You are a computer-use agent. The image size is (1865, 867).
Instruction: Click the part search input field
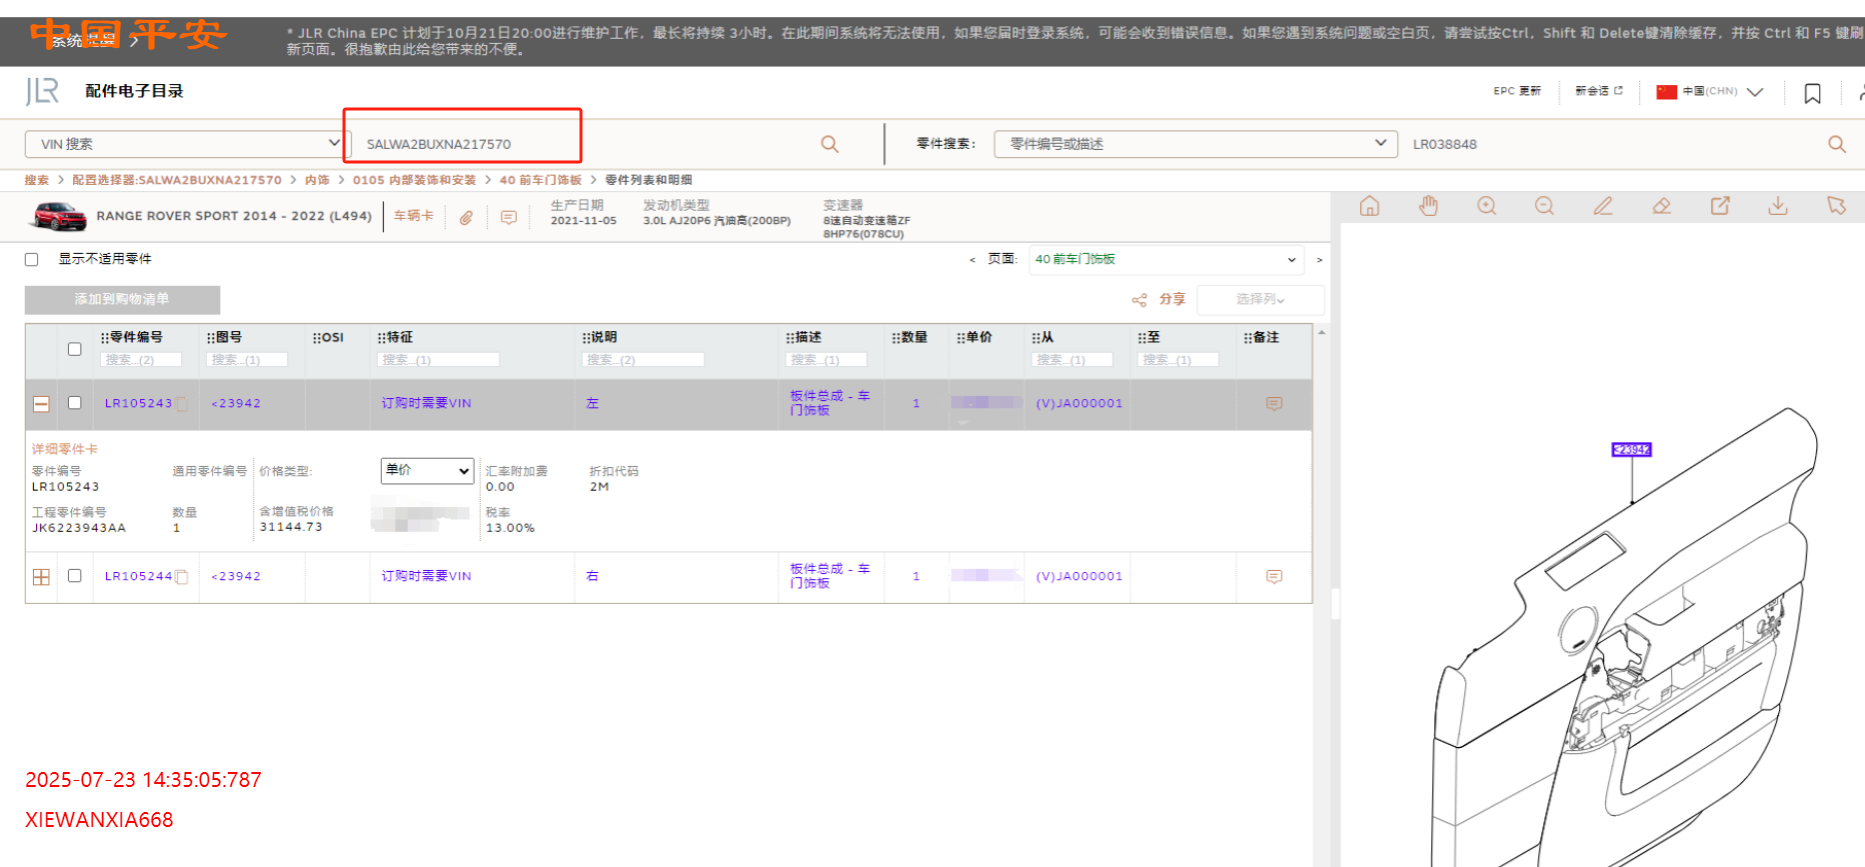(1612, 144)
